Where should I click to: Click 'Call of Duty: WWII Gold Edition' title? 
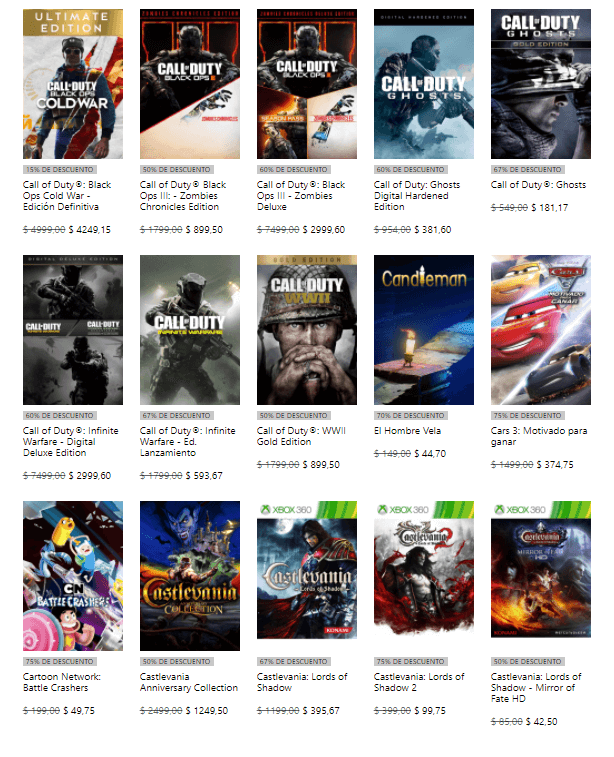pyautogui.click(x=301, y=436)
